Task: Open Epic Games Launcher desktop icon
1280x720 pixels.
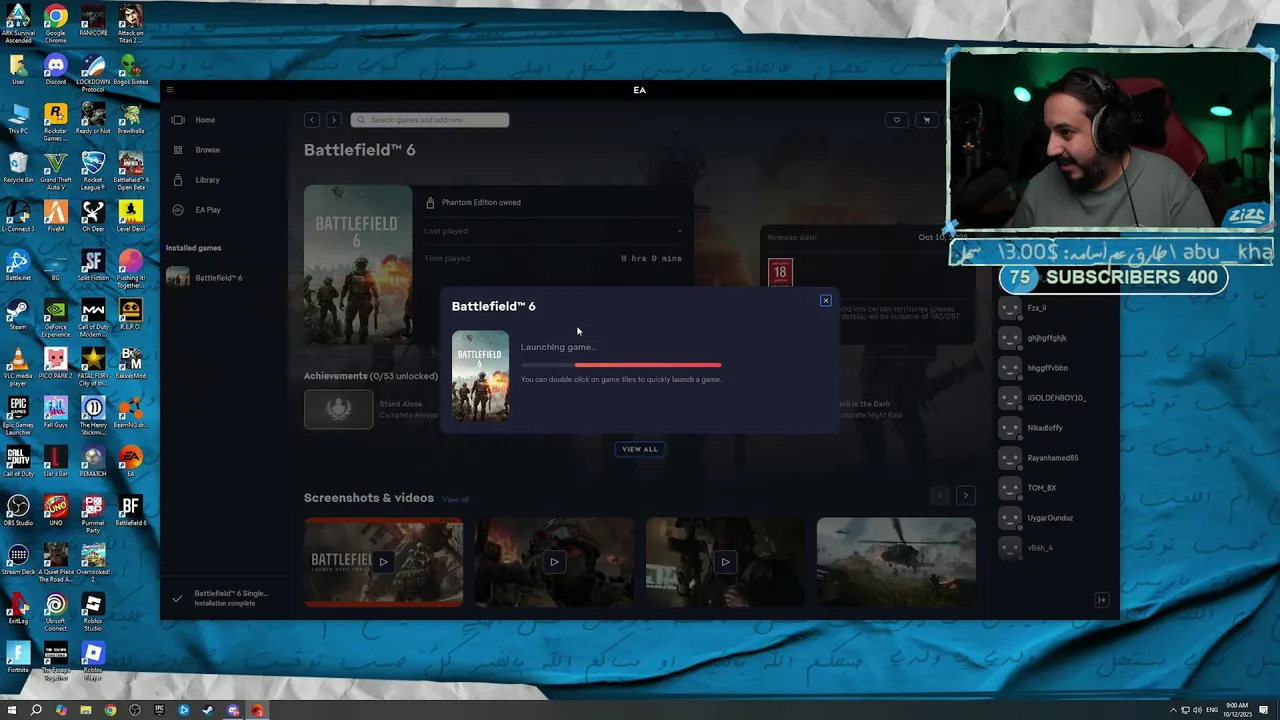Action: [18, 415]
